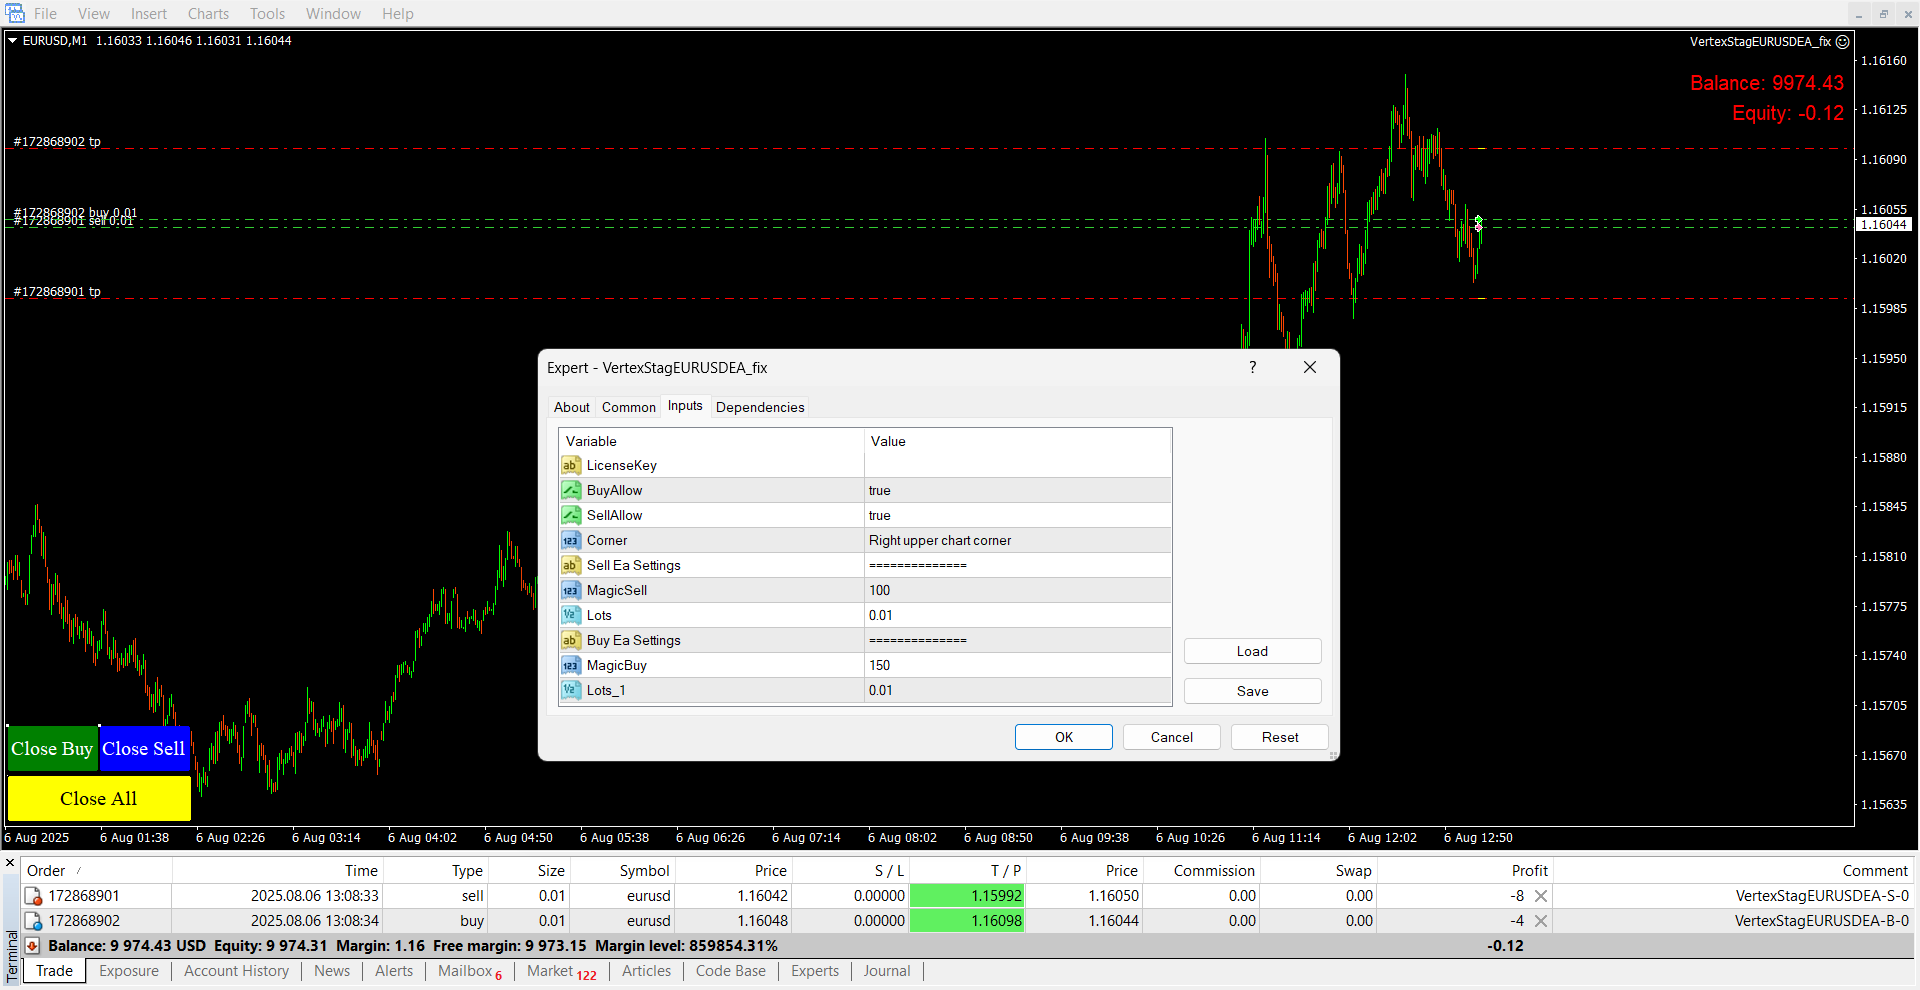Close order 172868902 with its X icon

pos(1541,921)
